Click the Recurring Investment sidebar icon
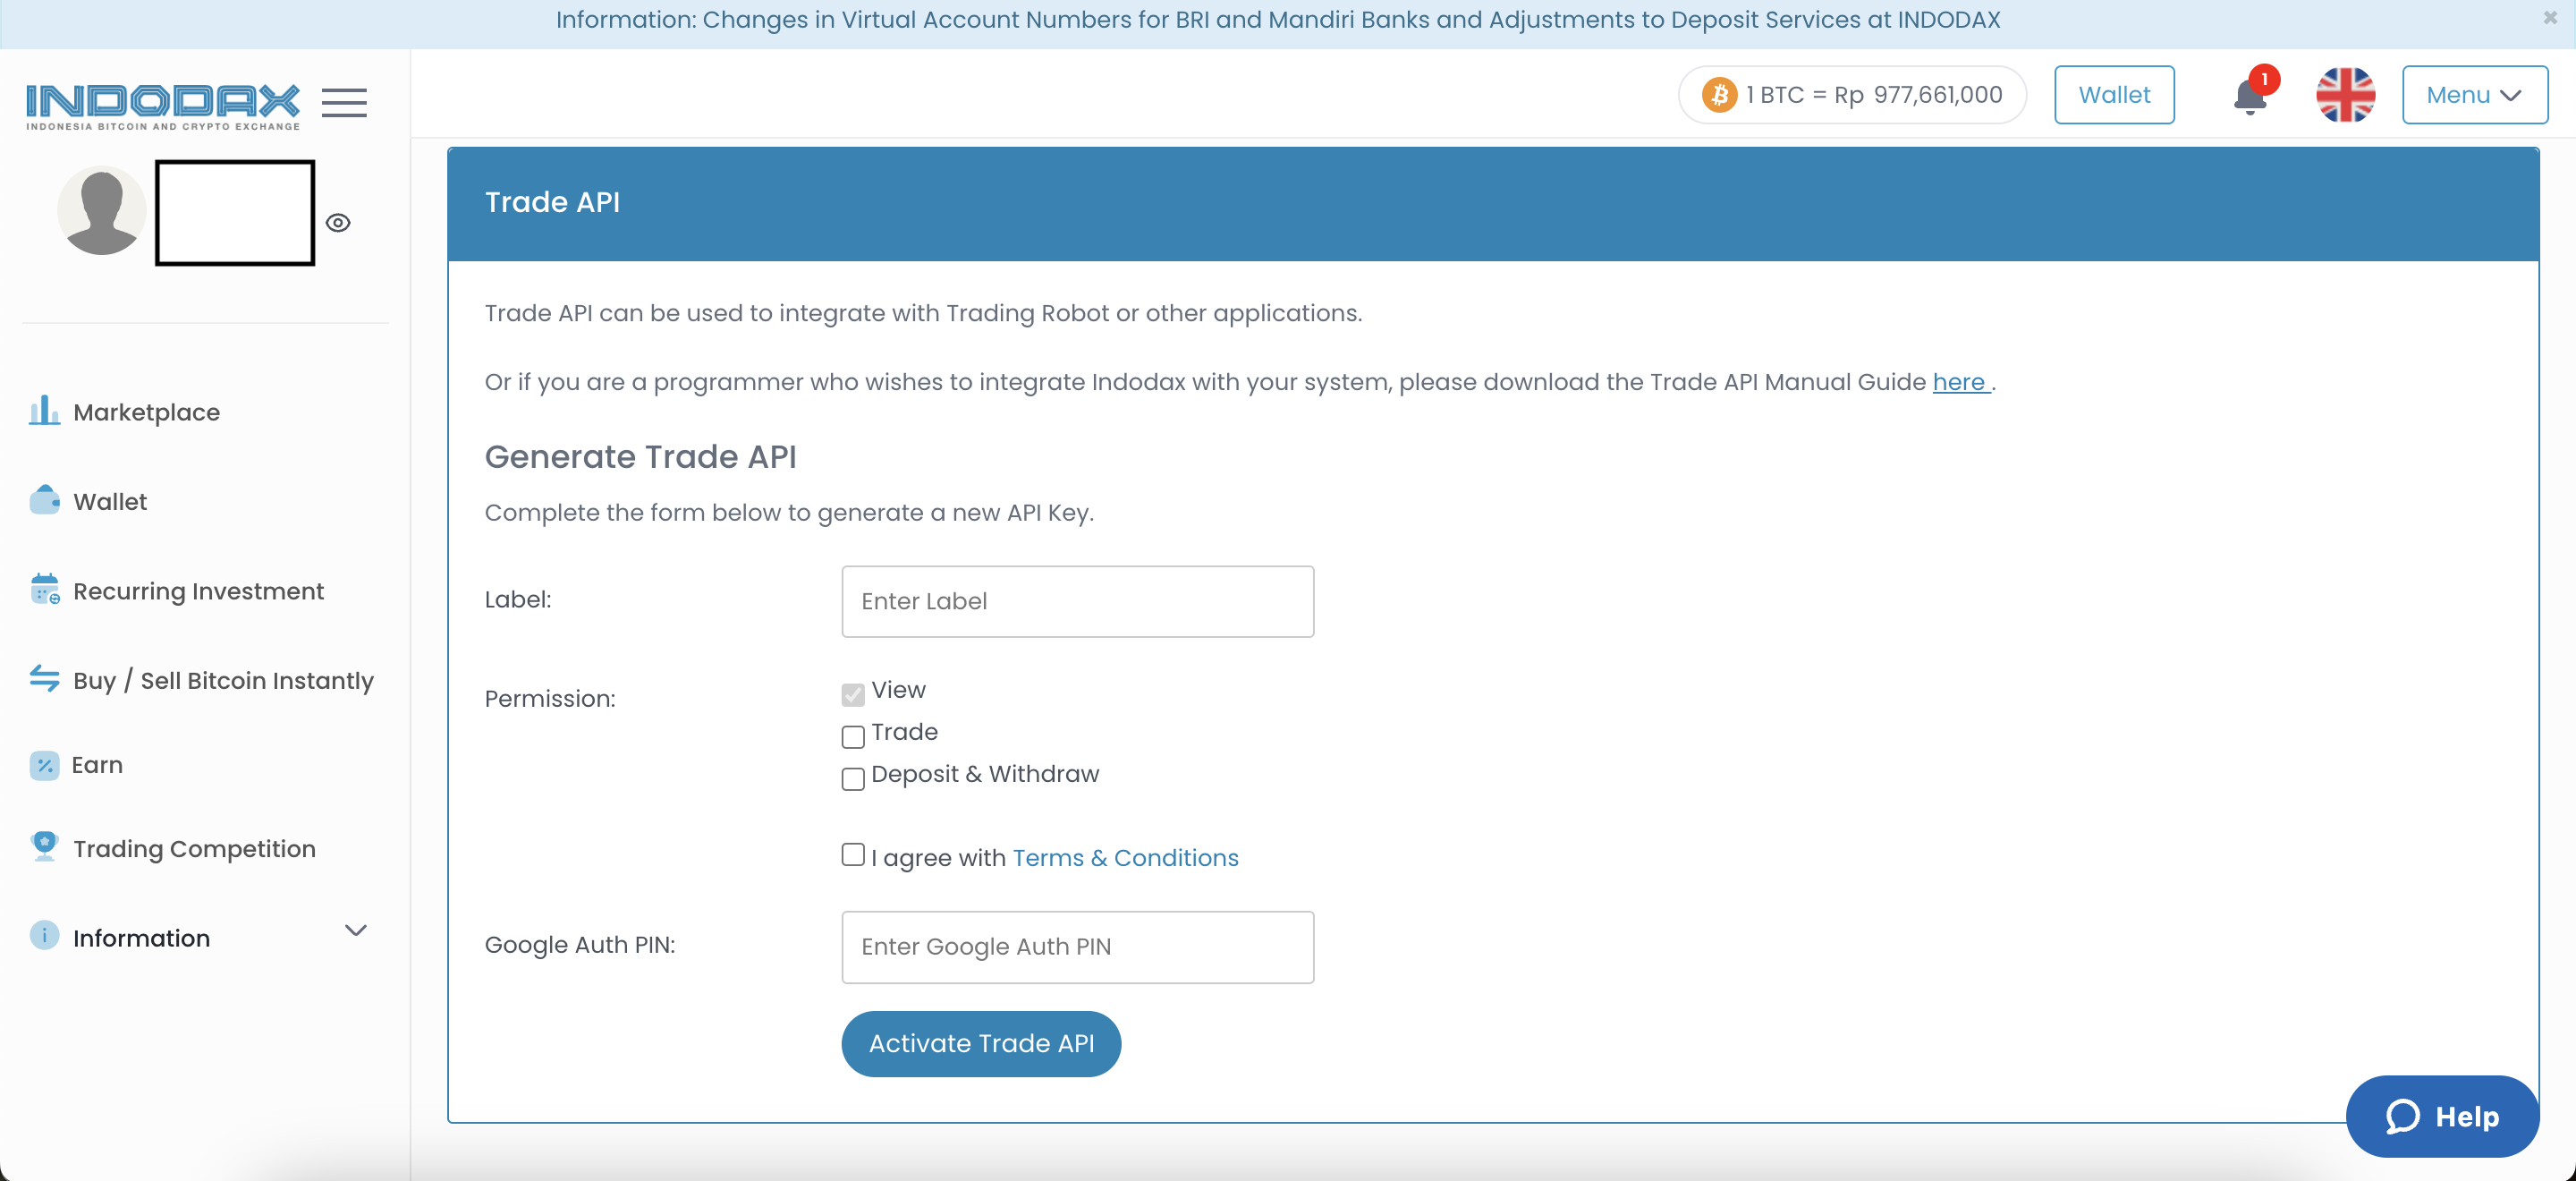 click(45, 590)
